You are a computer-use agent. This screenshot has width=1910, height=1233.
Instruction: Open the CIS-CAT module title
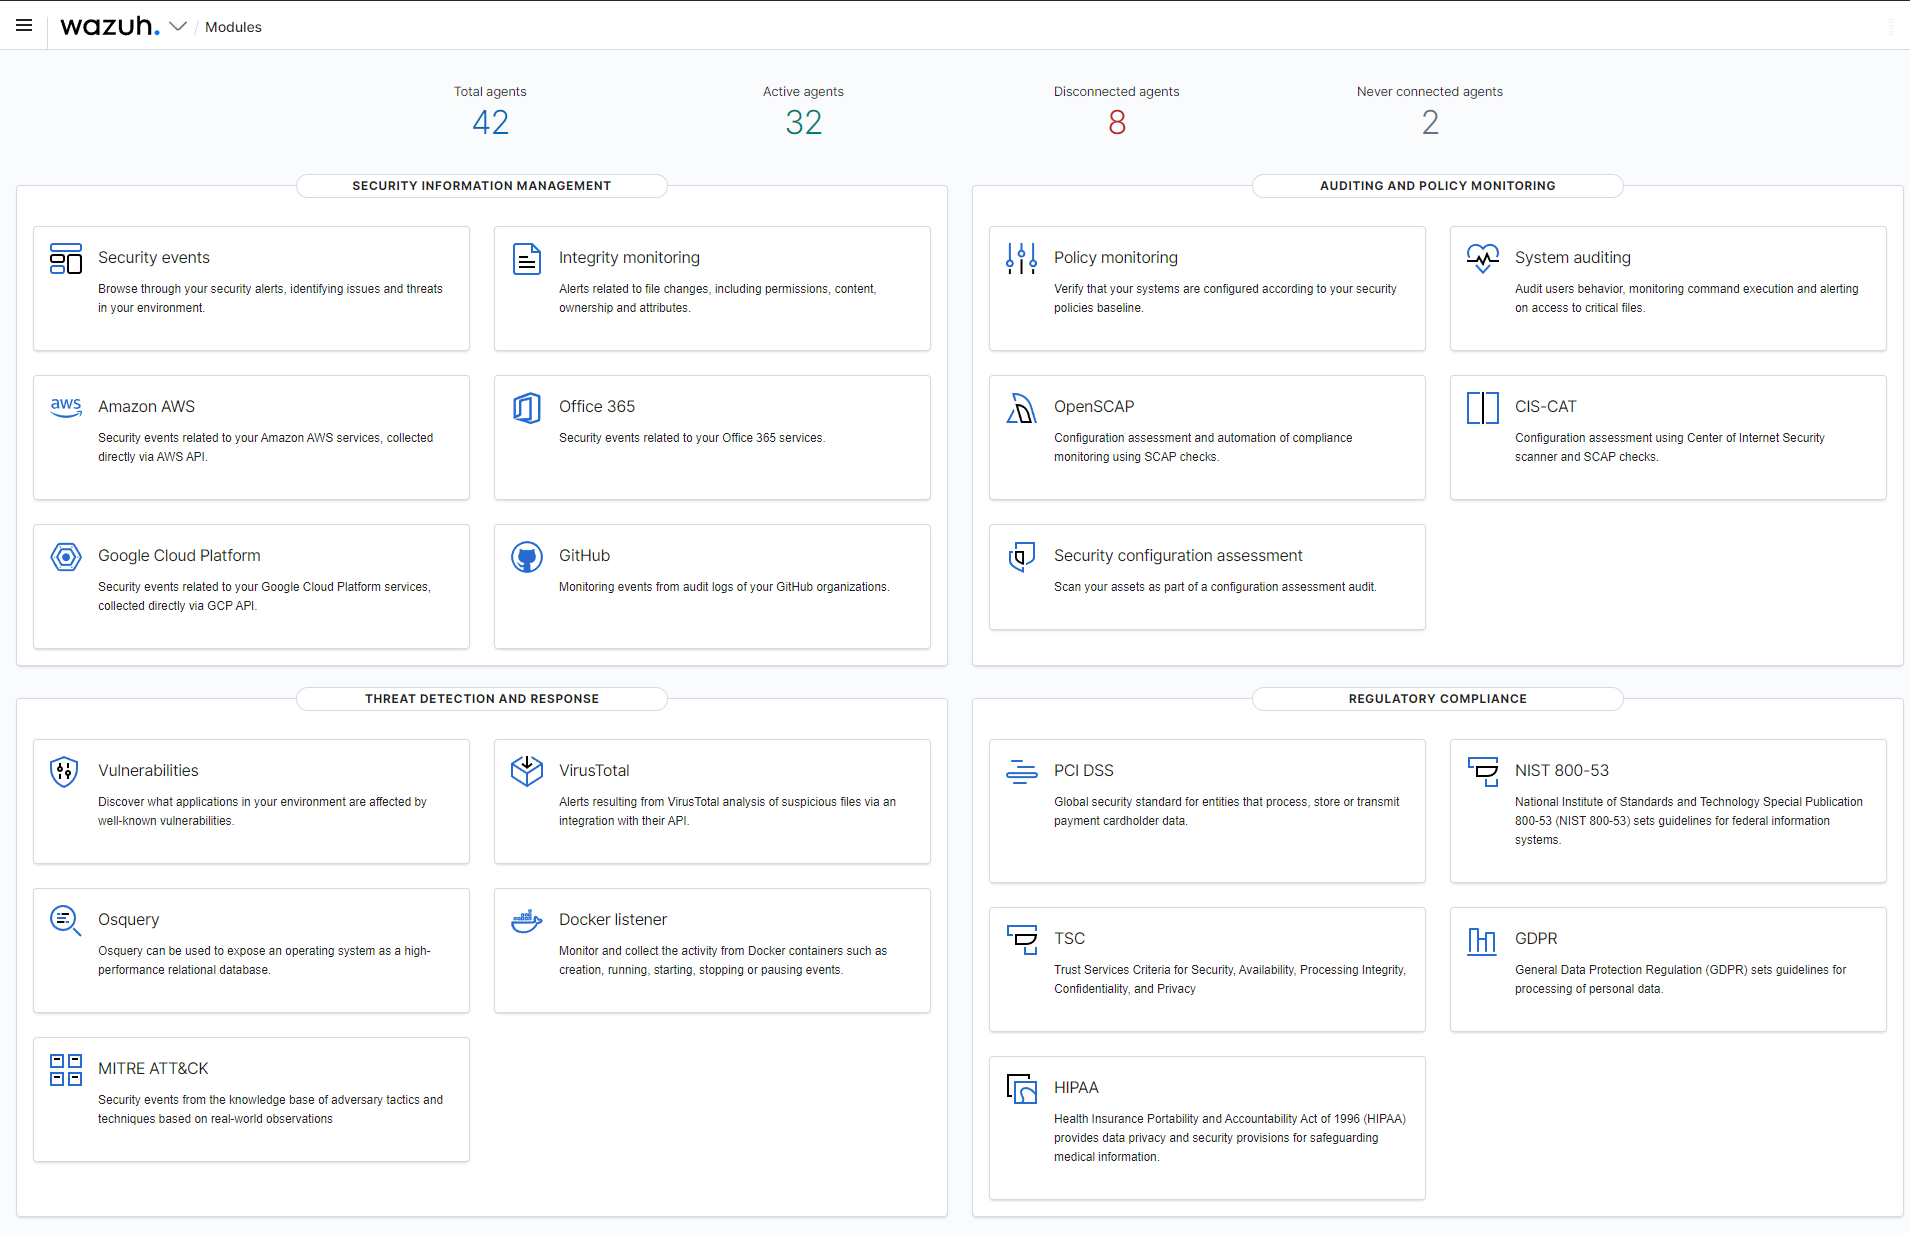pos(1545,407)
